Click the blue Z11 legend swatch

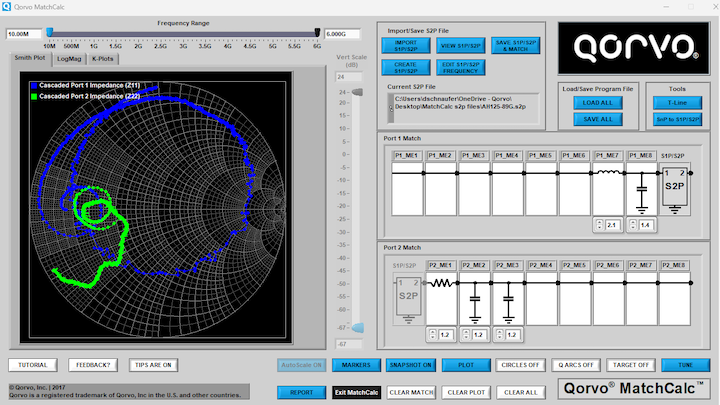point(34,85)
